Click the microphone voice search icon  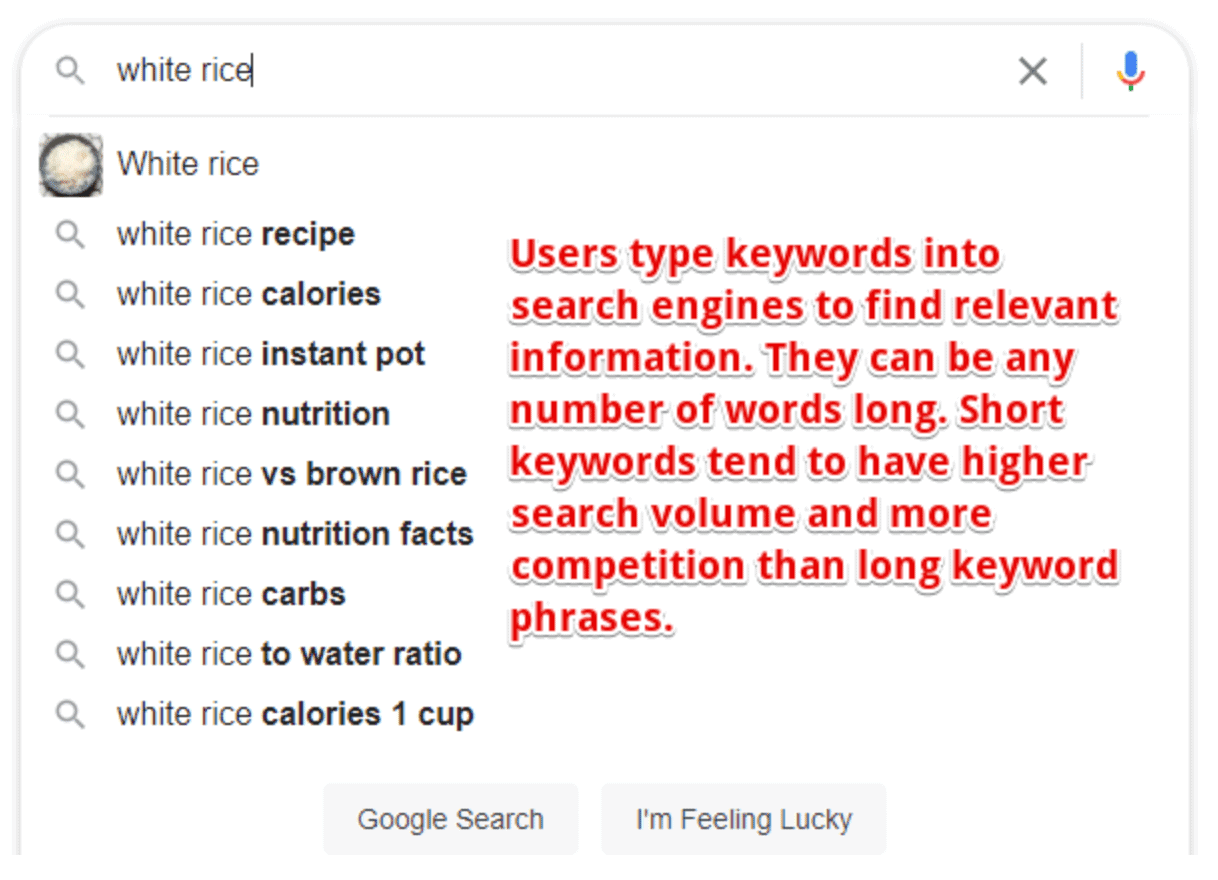[1131, 71]
